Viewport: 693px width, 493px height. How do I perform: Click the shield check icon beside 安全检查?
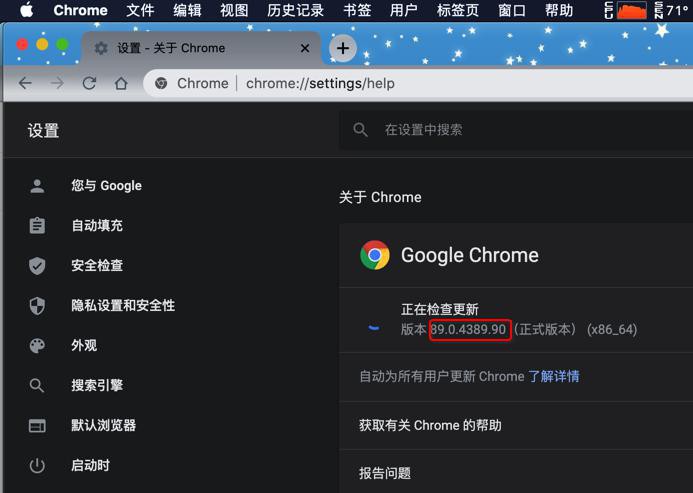point(37,266)
